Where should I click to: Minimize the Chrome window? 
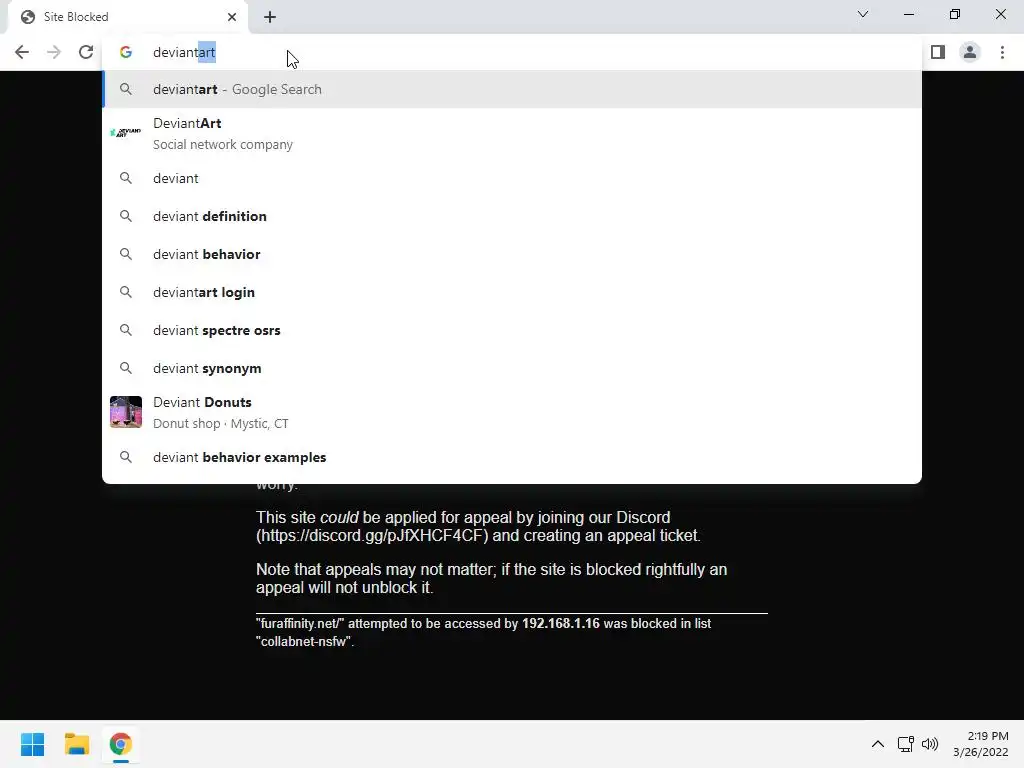point(908,14)
